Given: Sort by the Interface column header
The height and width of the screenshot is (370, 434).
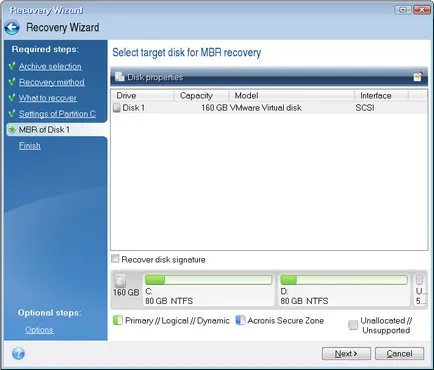Looking at the screenshot, I should pyautogui.click(x=381, y=96).
